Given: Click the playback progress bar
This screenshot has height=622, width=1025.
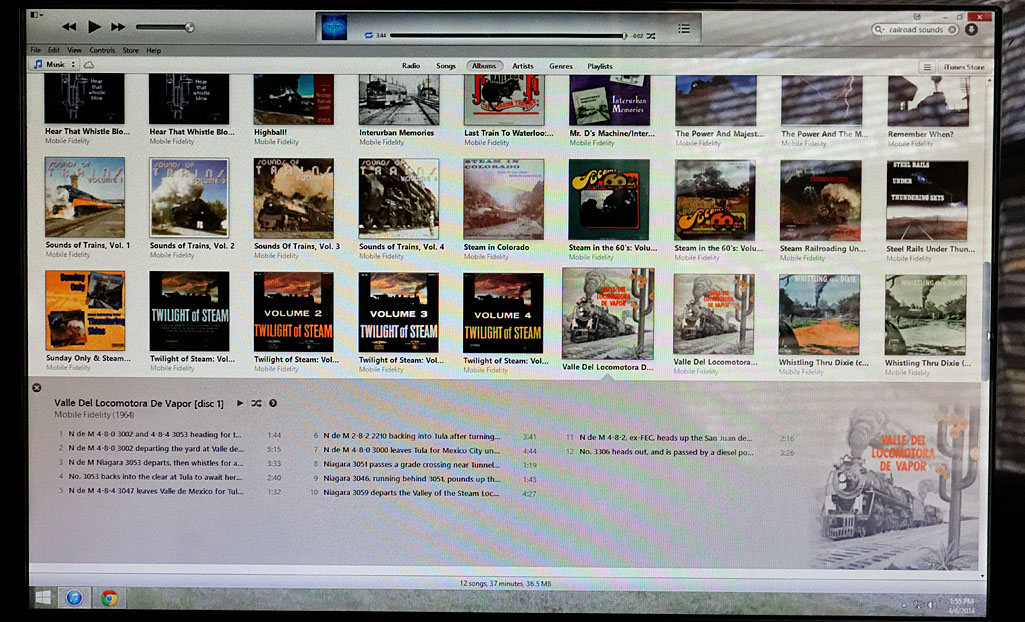Looking at the screenshot, I should click(508, 36).
